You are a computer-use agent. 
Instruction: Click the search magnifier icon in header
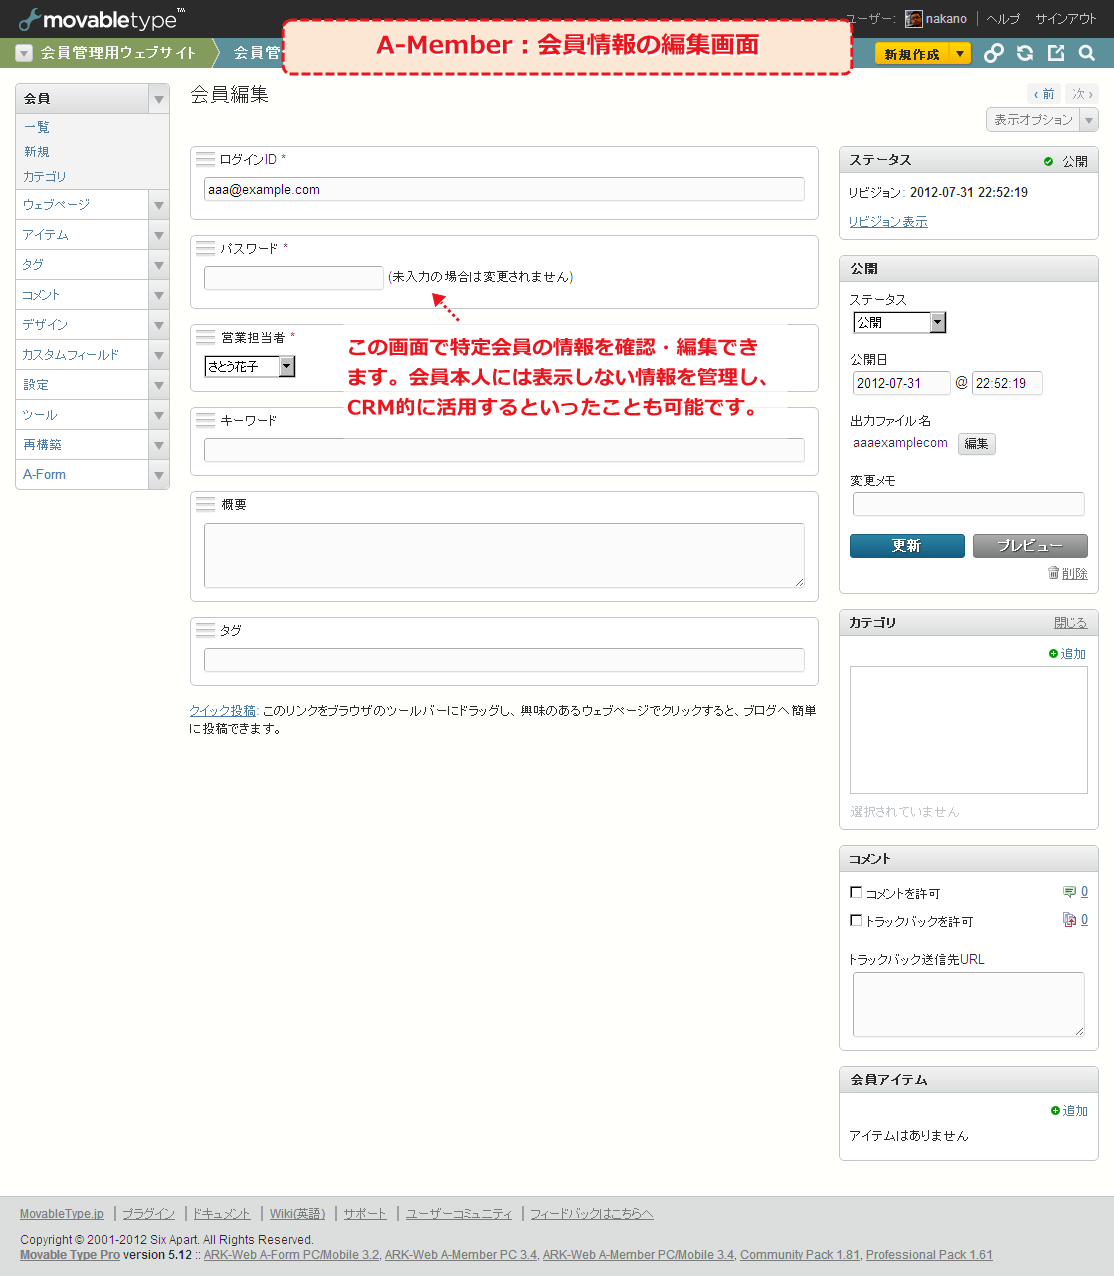pyautogui.click(x=1087, y=54)
